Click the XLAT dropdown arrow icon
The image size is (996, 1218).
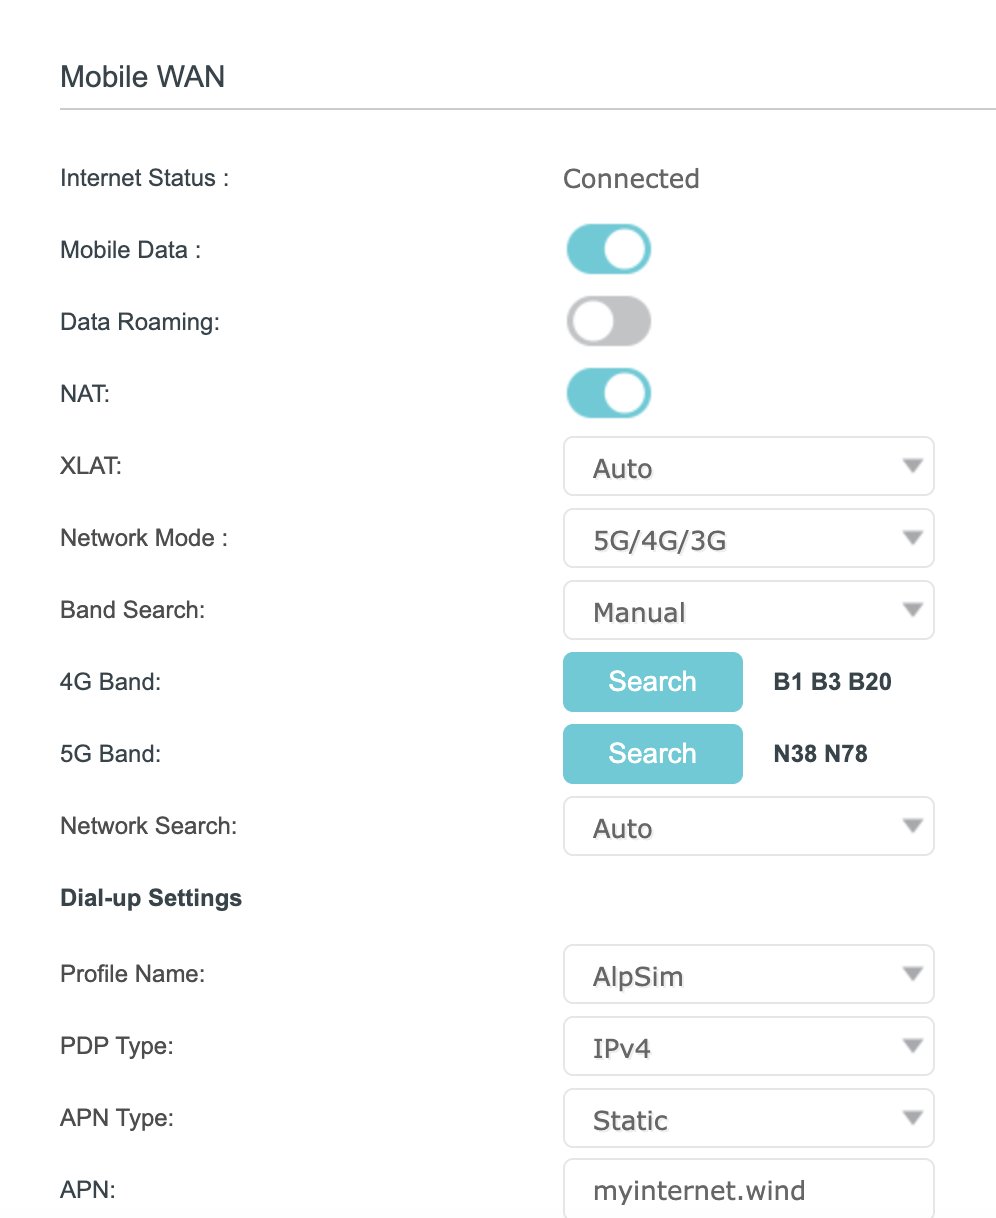pyautogui.click(x=911, y=466)
